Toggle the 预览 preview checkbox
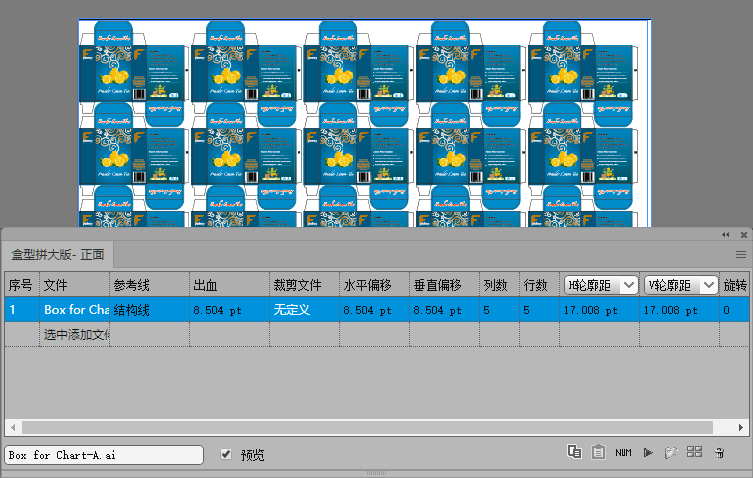 tap(226, 454)
